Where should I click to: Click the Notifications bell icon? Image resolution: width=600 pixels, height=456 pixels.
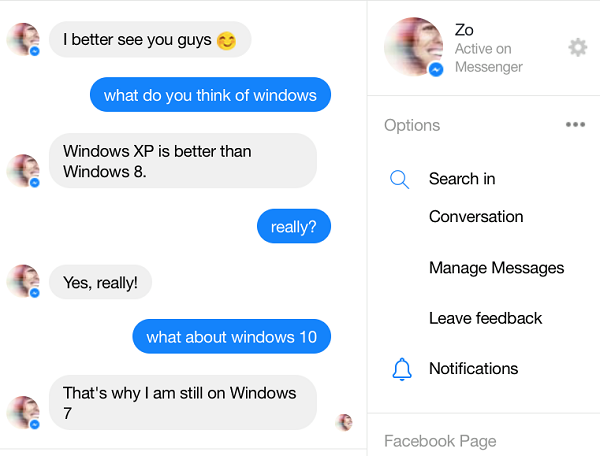[x=402, y=369]
